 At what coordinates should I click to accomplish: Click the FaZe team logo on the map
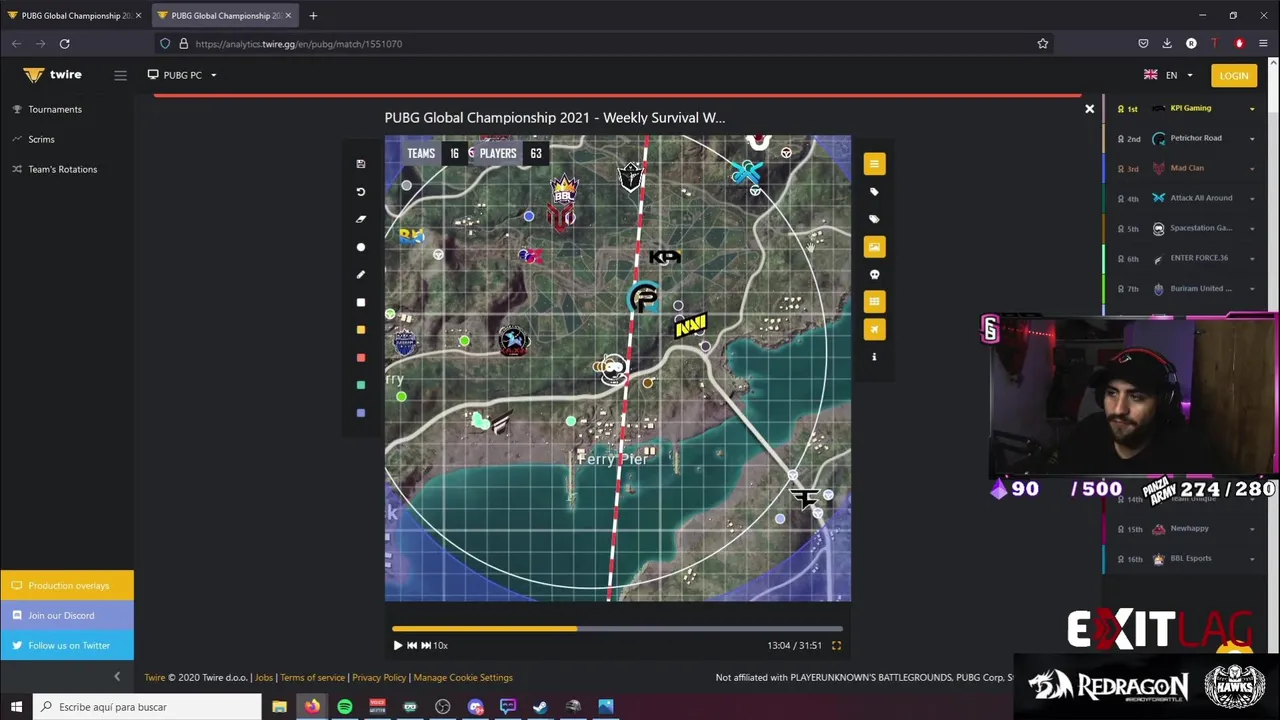pyautogui.click(x=804, y=497)
